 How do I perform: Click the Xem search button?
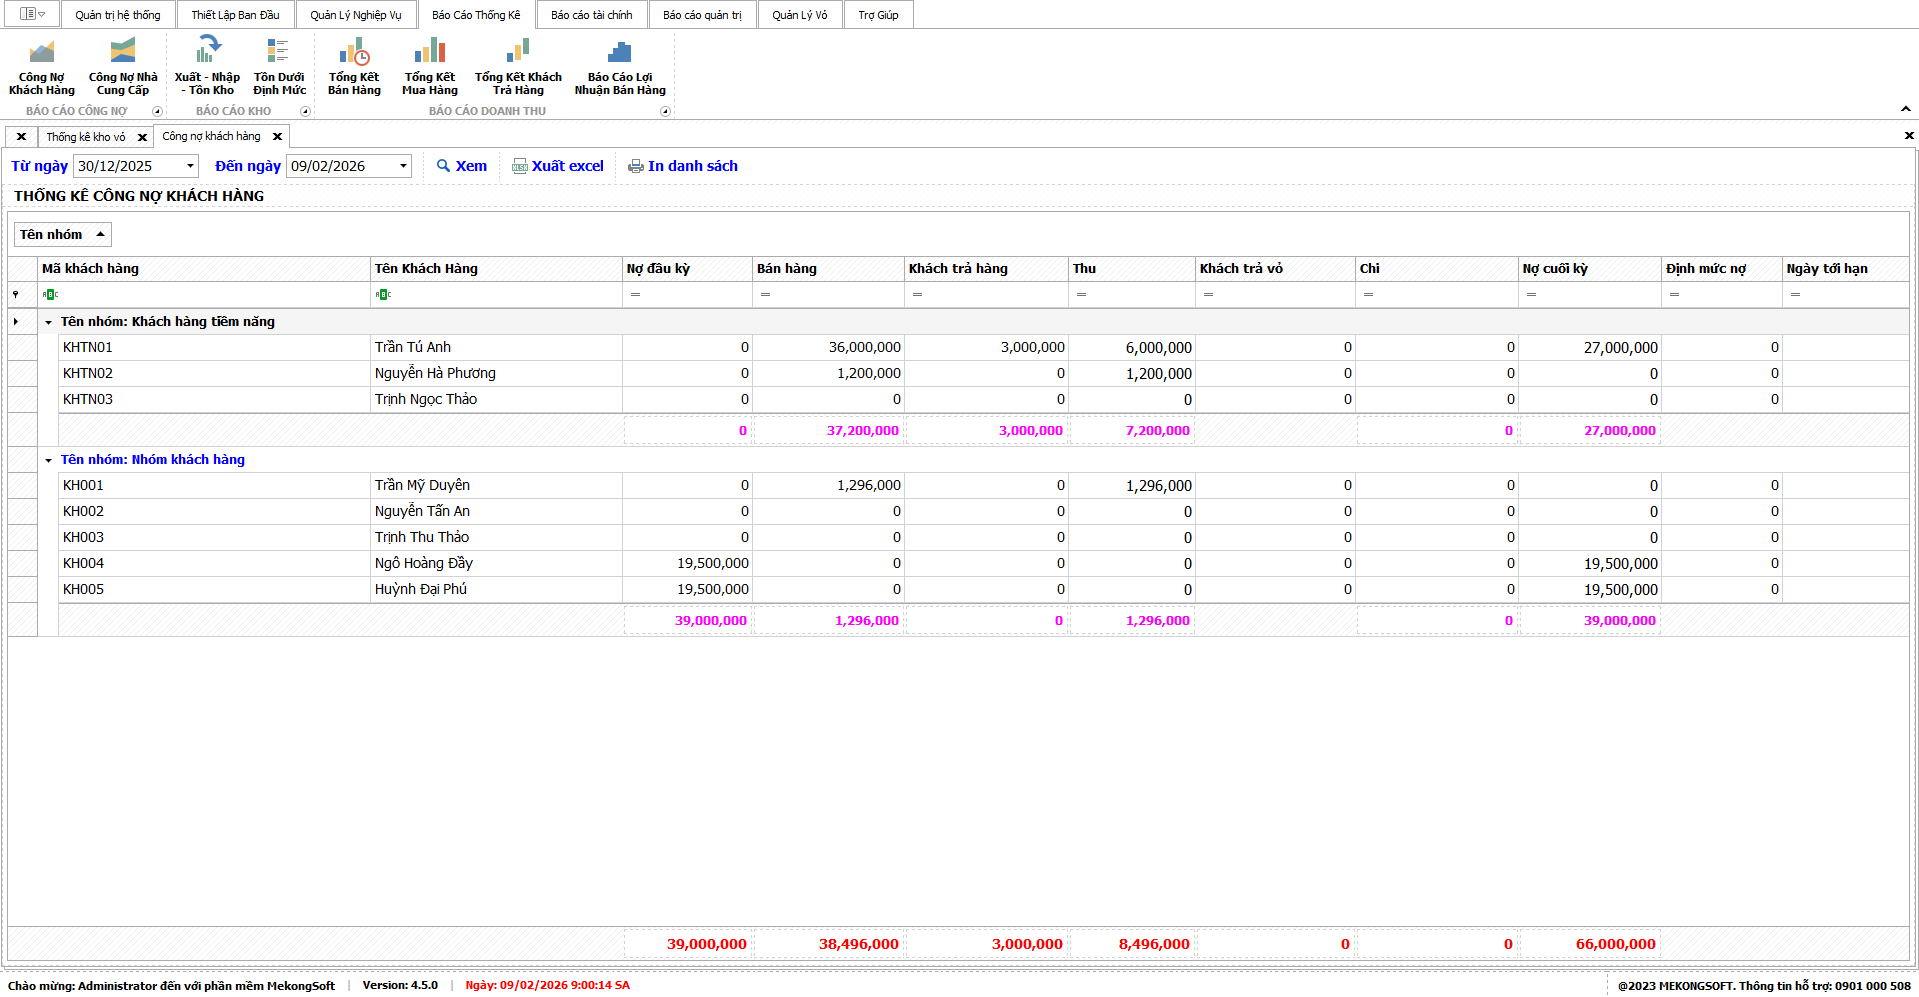point(462,166)
